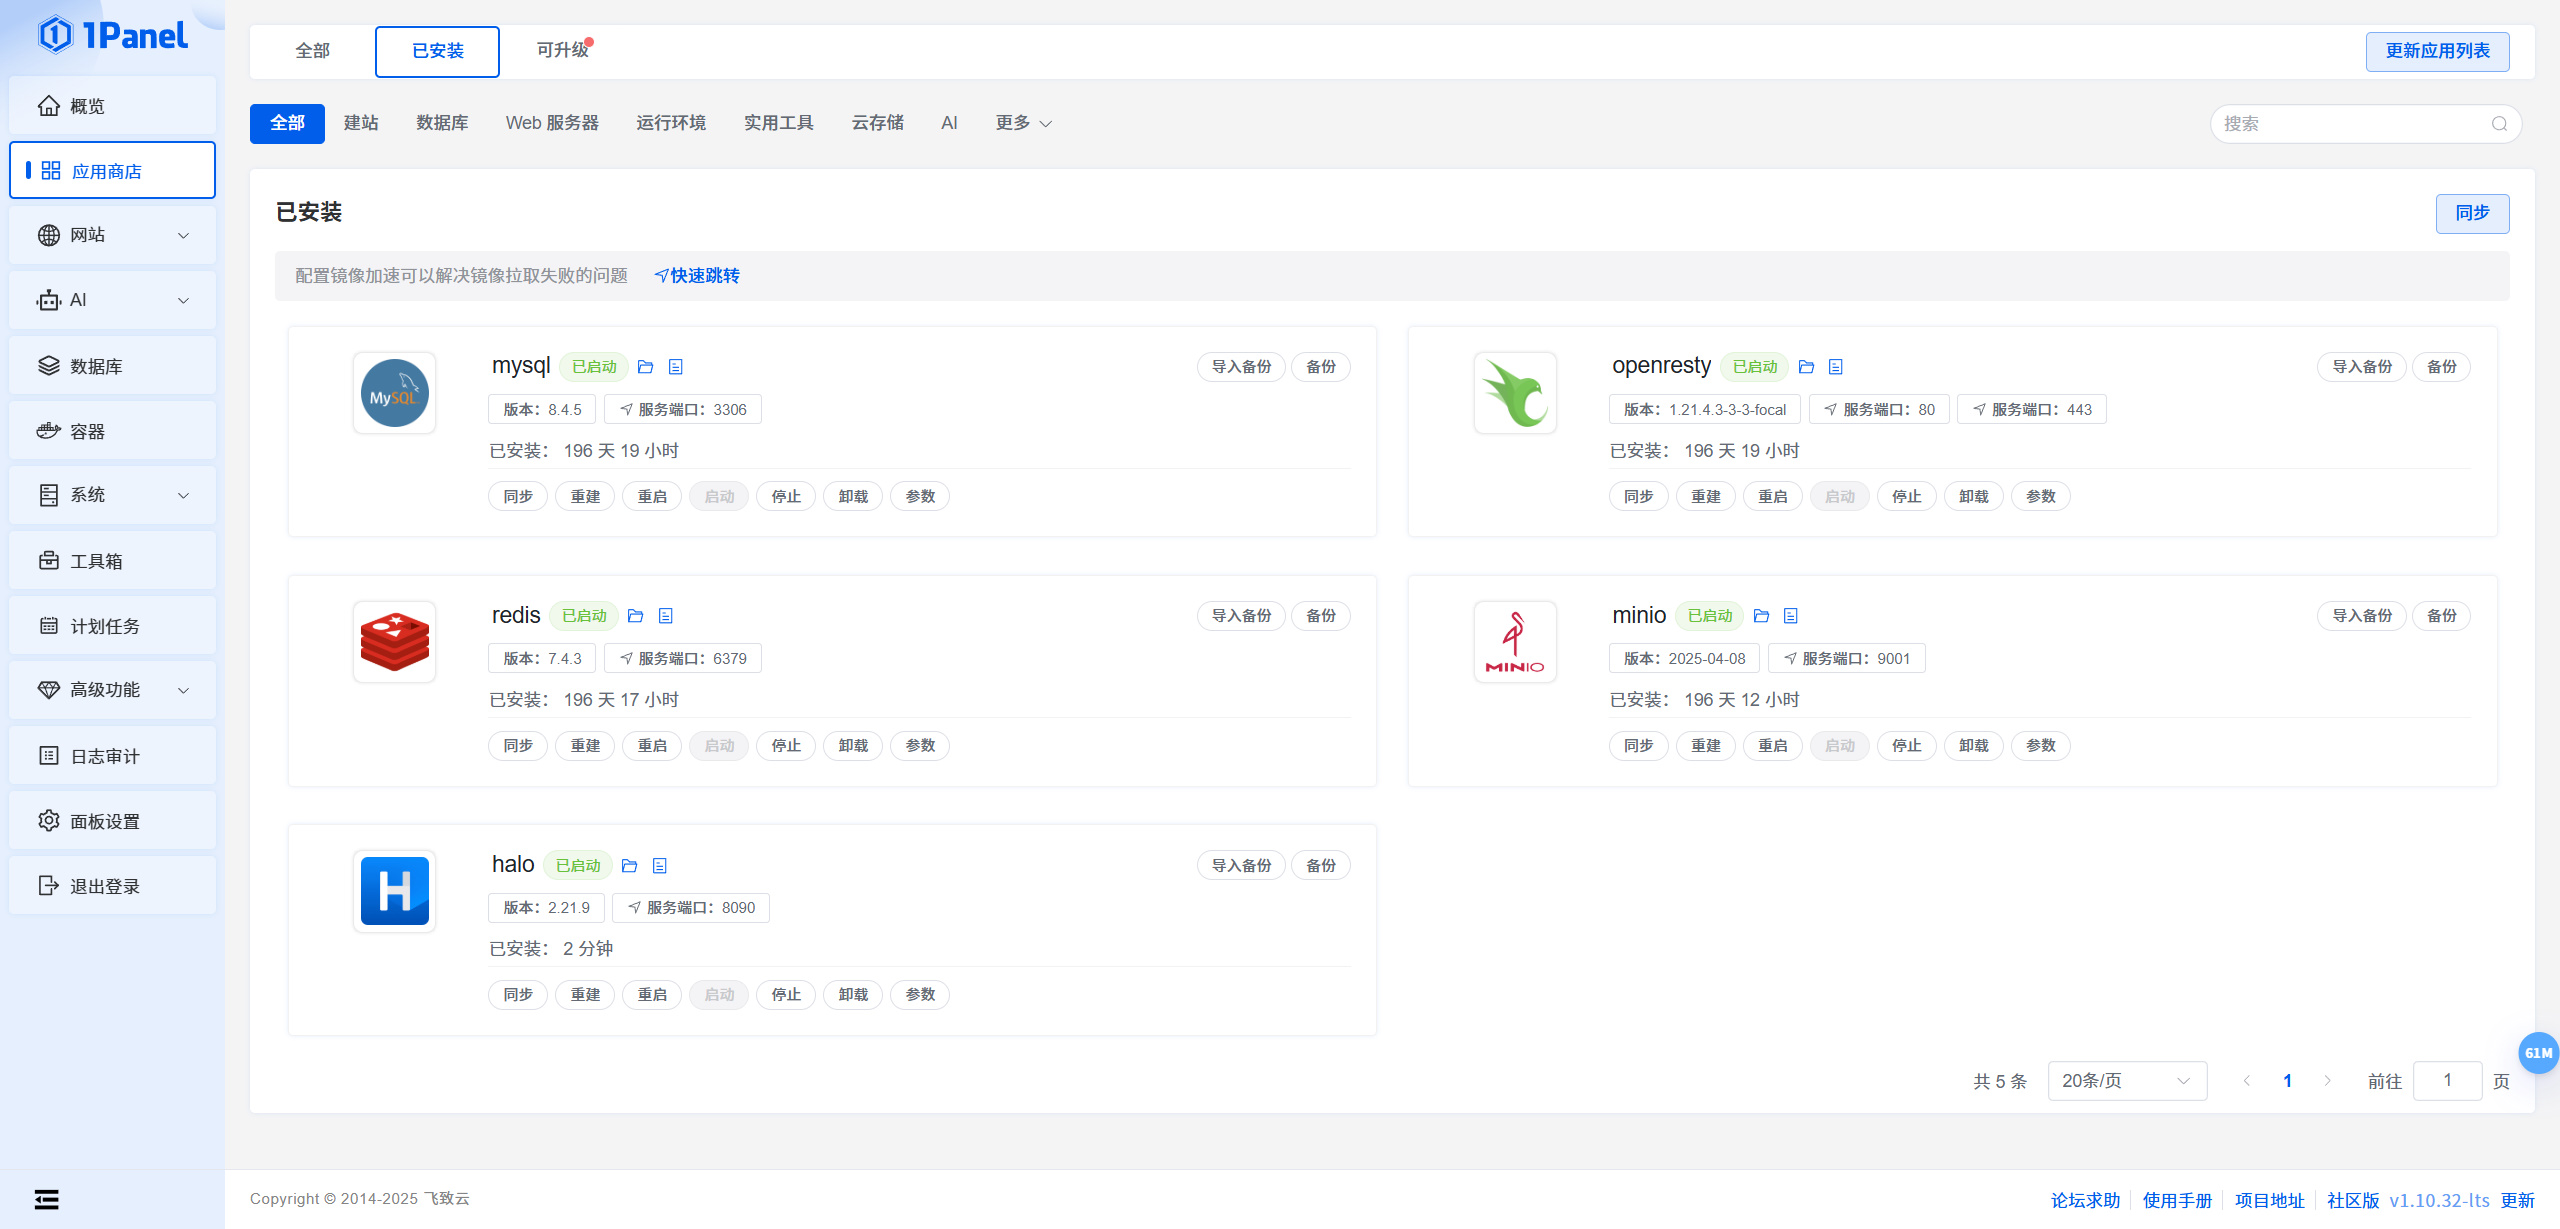Open openresty log document icon
Screen dimensions: 2560x1229
(x=1836, y=367)
